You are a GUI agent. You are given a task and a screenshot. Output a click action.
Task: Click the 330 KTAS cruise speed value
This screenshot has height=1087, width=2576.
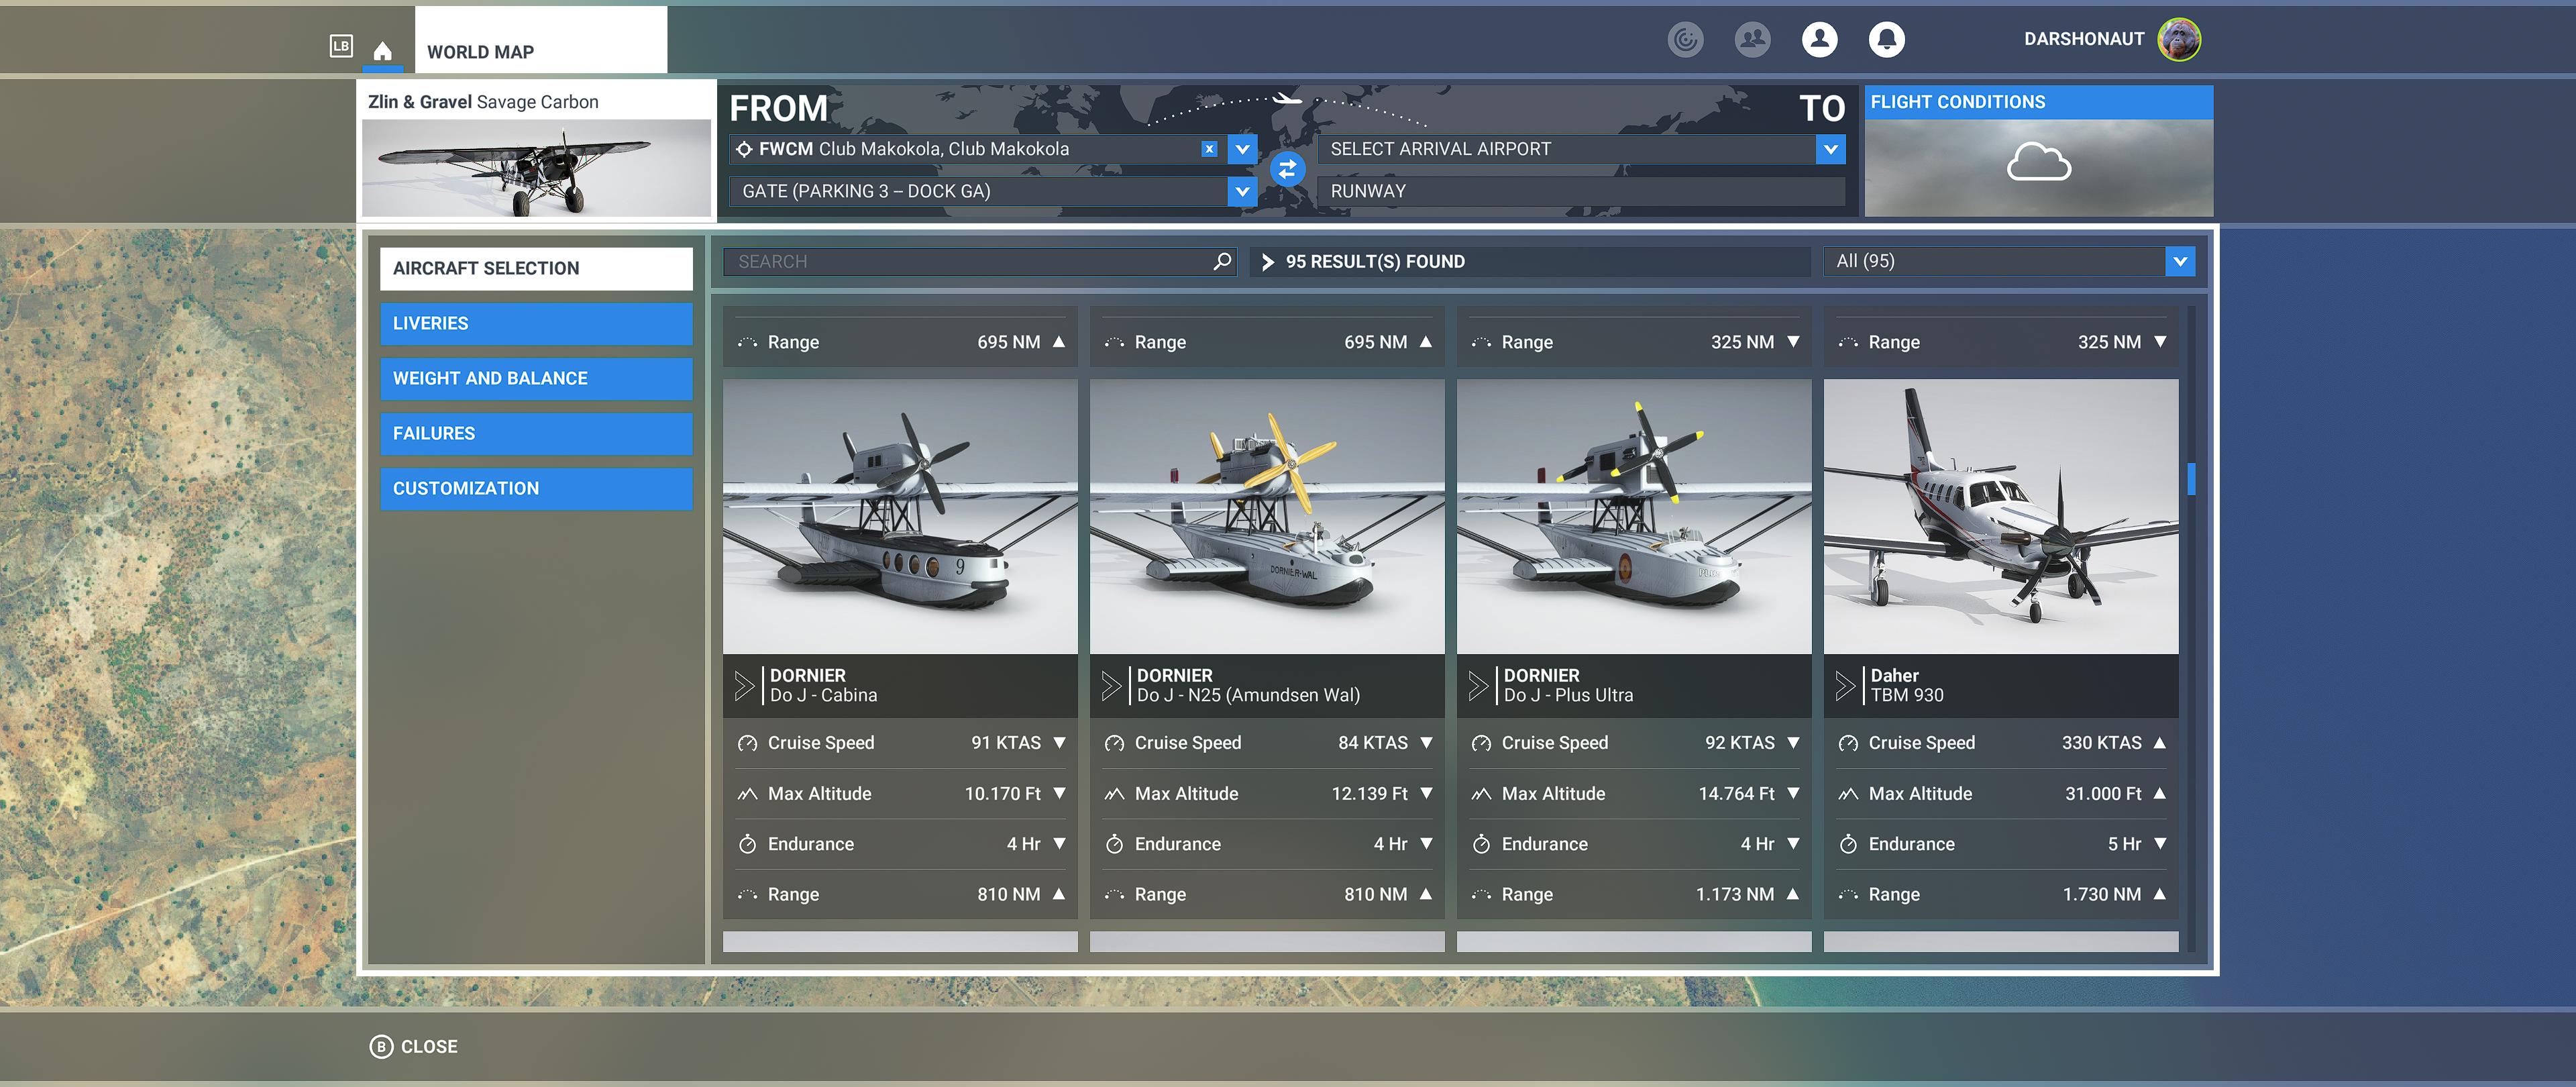2101,742
